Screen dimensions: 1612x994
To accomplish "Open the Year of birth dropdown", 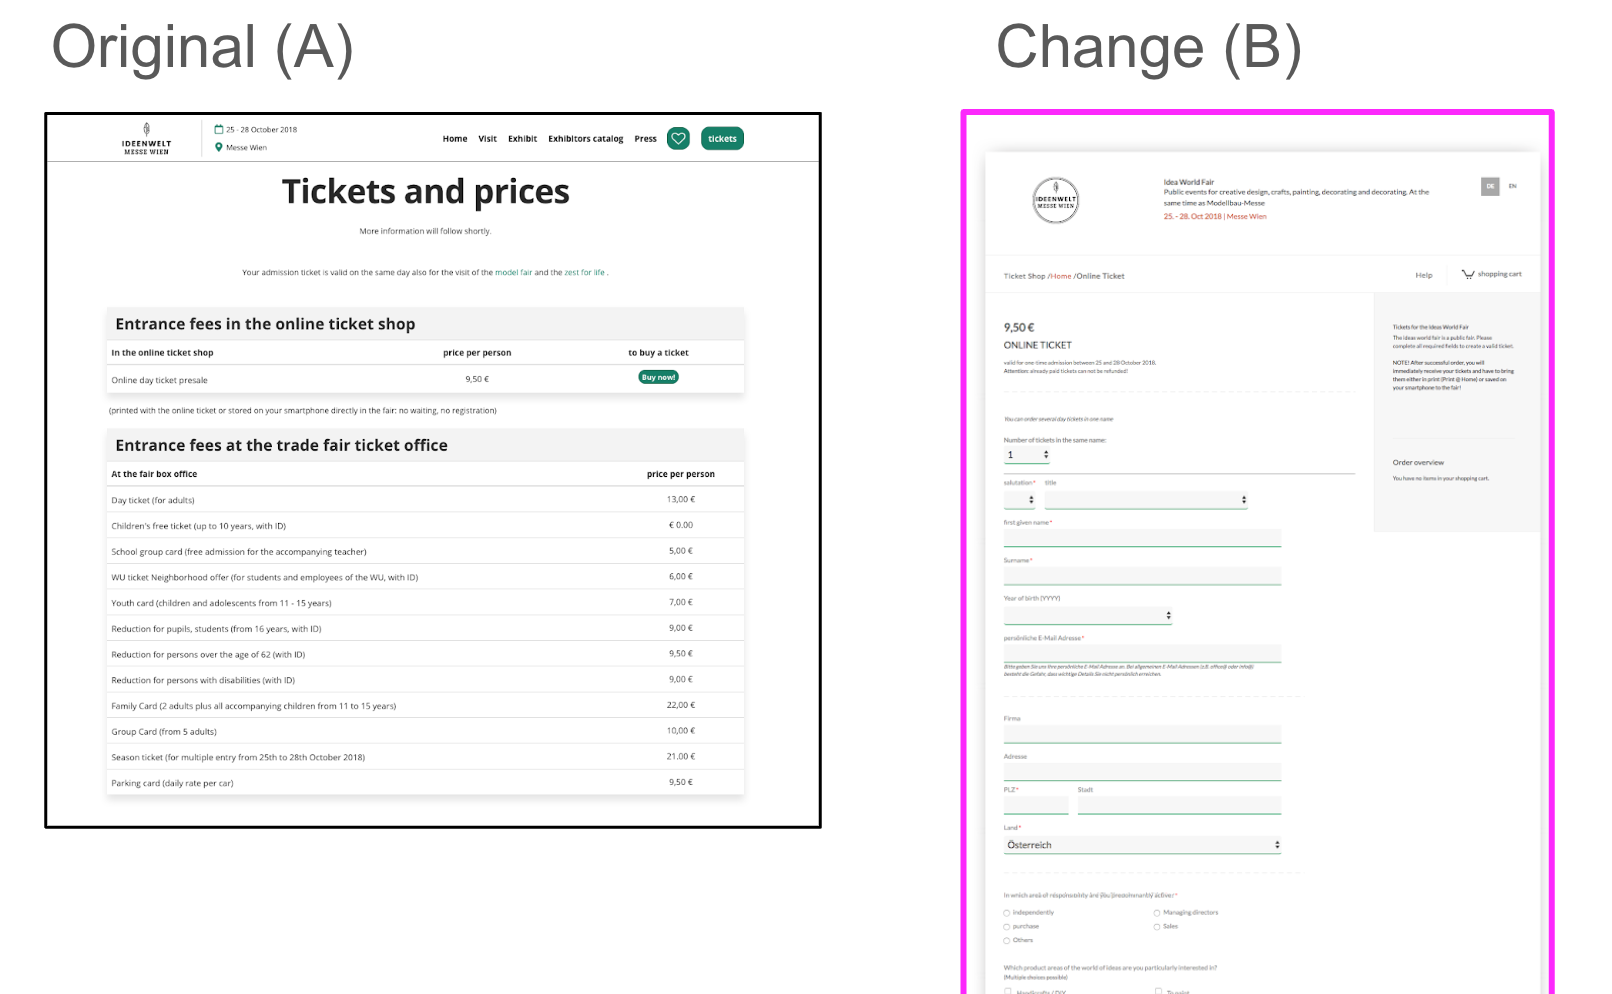I will click(x=1087, y=616).
